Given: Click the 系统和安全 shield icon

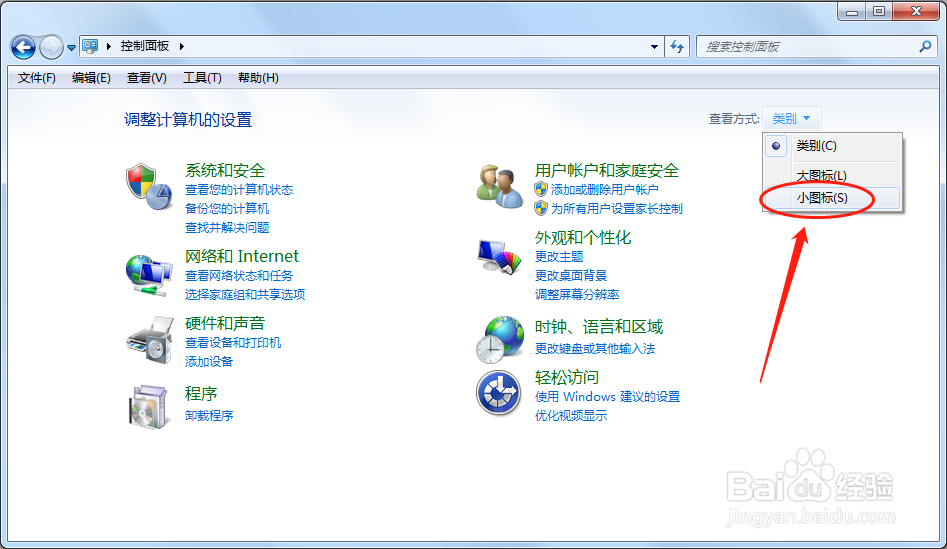Looking at the screenshot, I should coord(149,186).
